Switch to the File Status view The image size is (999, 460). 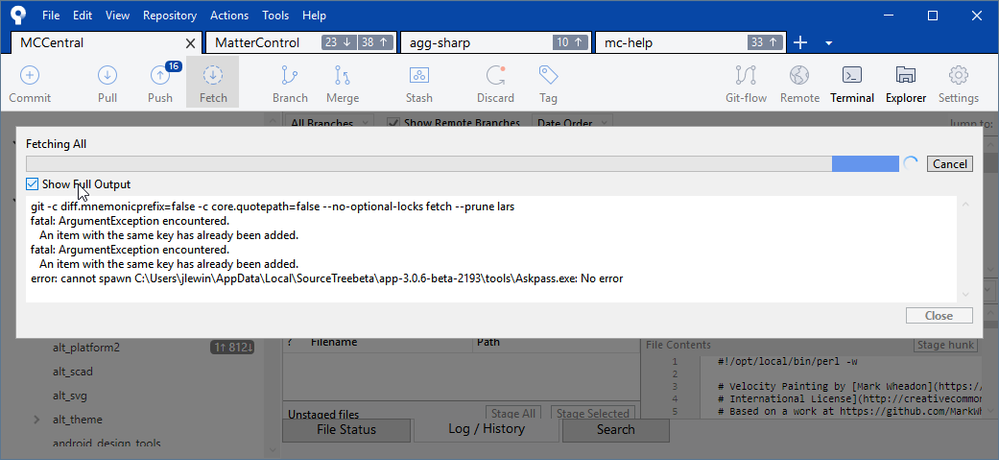tap(346, 429)
